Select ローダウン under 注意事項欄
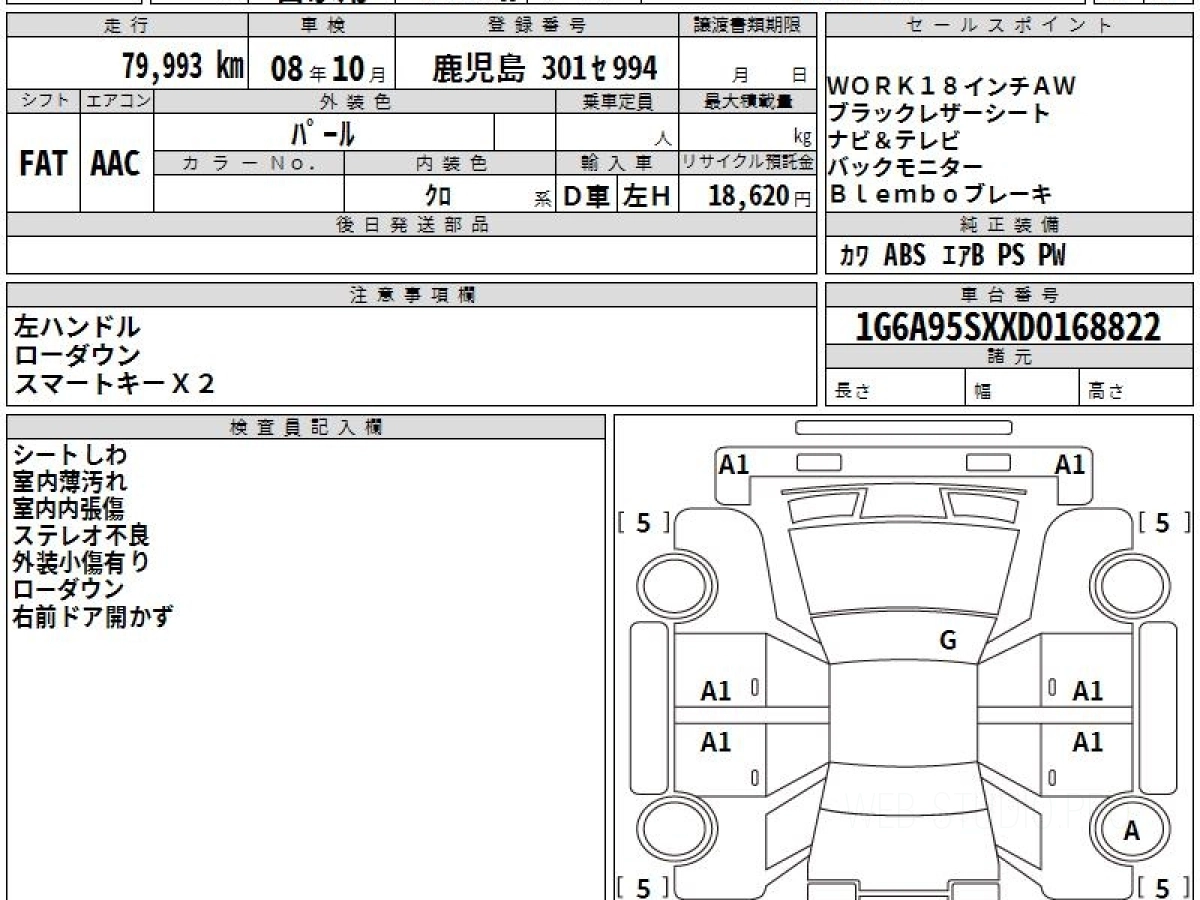 pos(78,355)
